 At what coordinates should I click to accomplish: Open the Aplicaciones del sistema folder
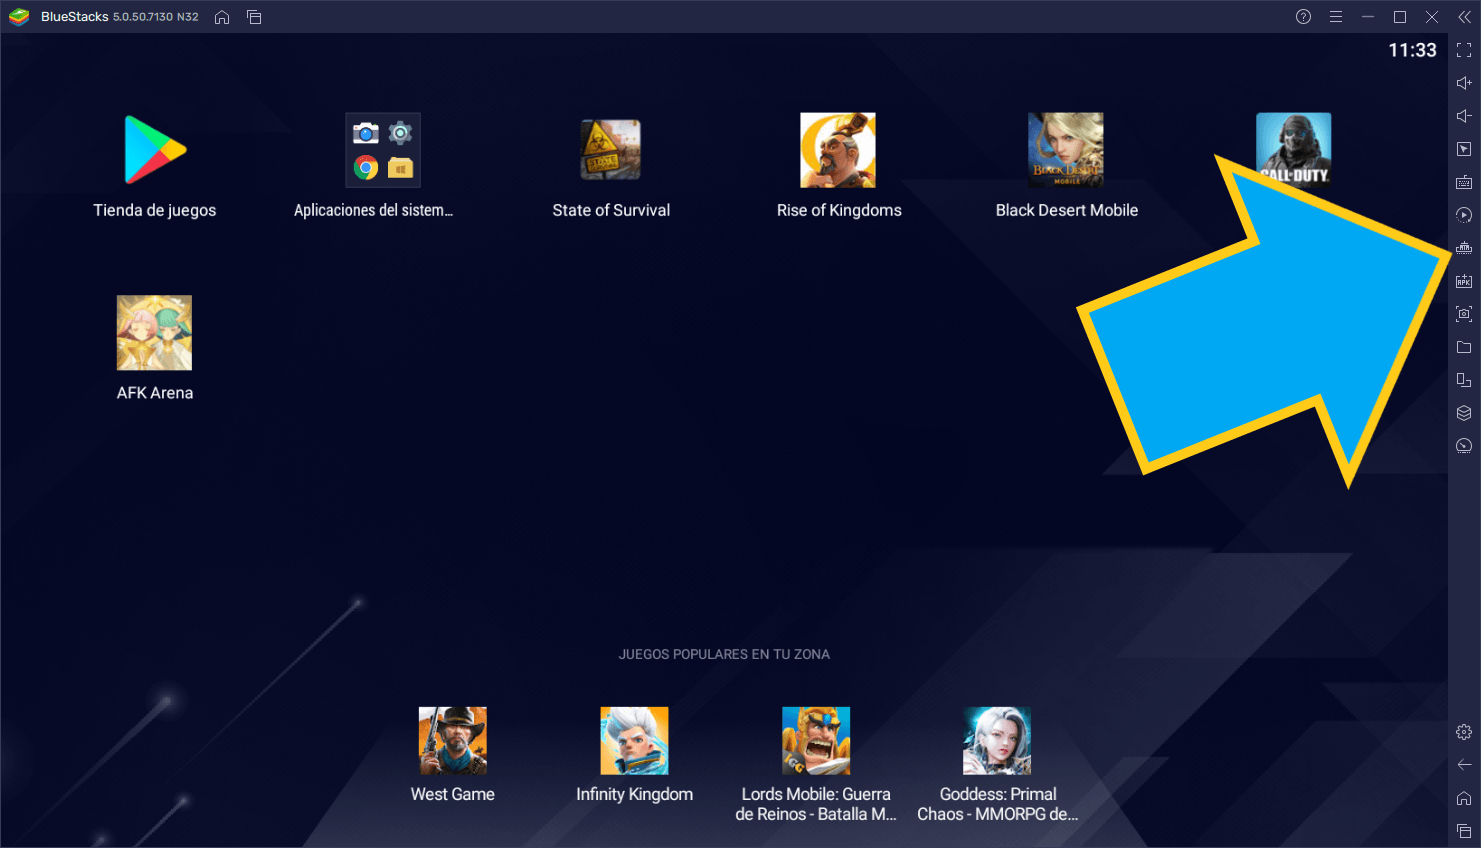tap(383, 150)
